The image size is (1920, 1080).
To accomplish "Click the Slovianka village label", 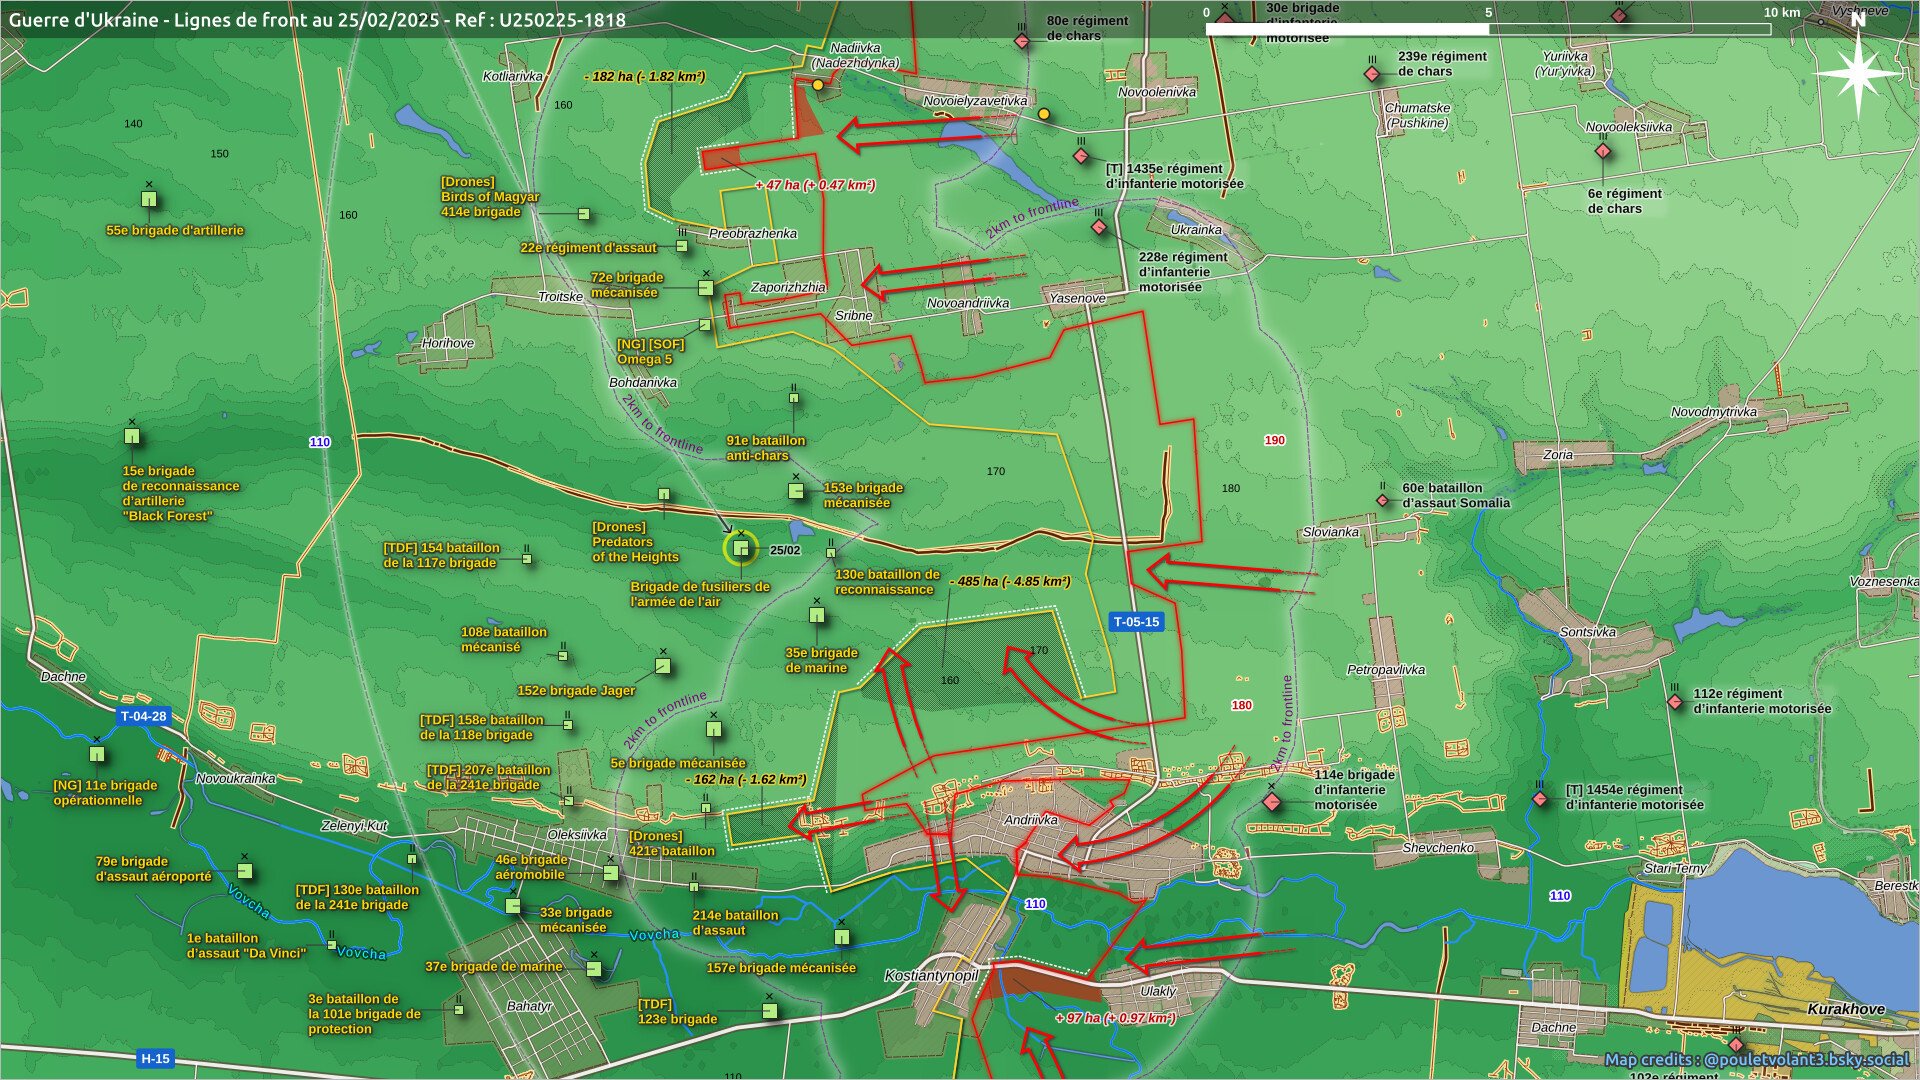I will coord(1331,532).
